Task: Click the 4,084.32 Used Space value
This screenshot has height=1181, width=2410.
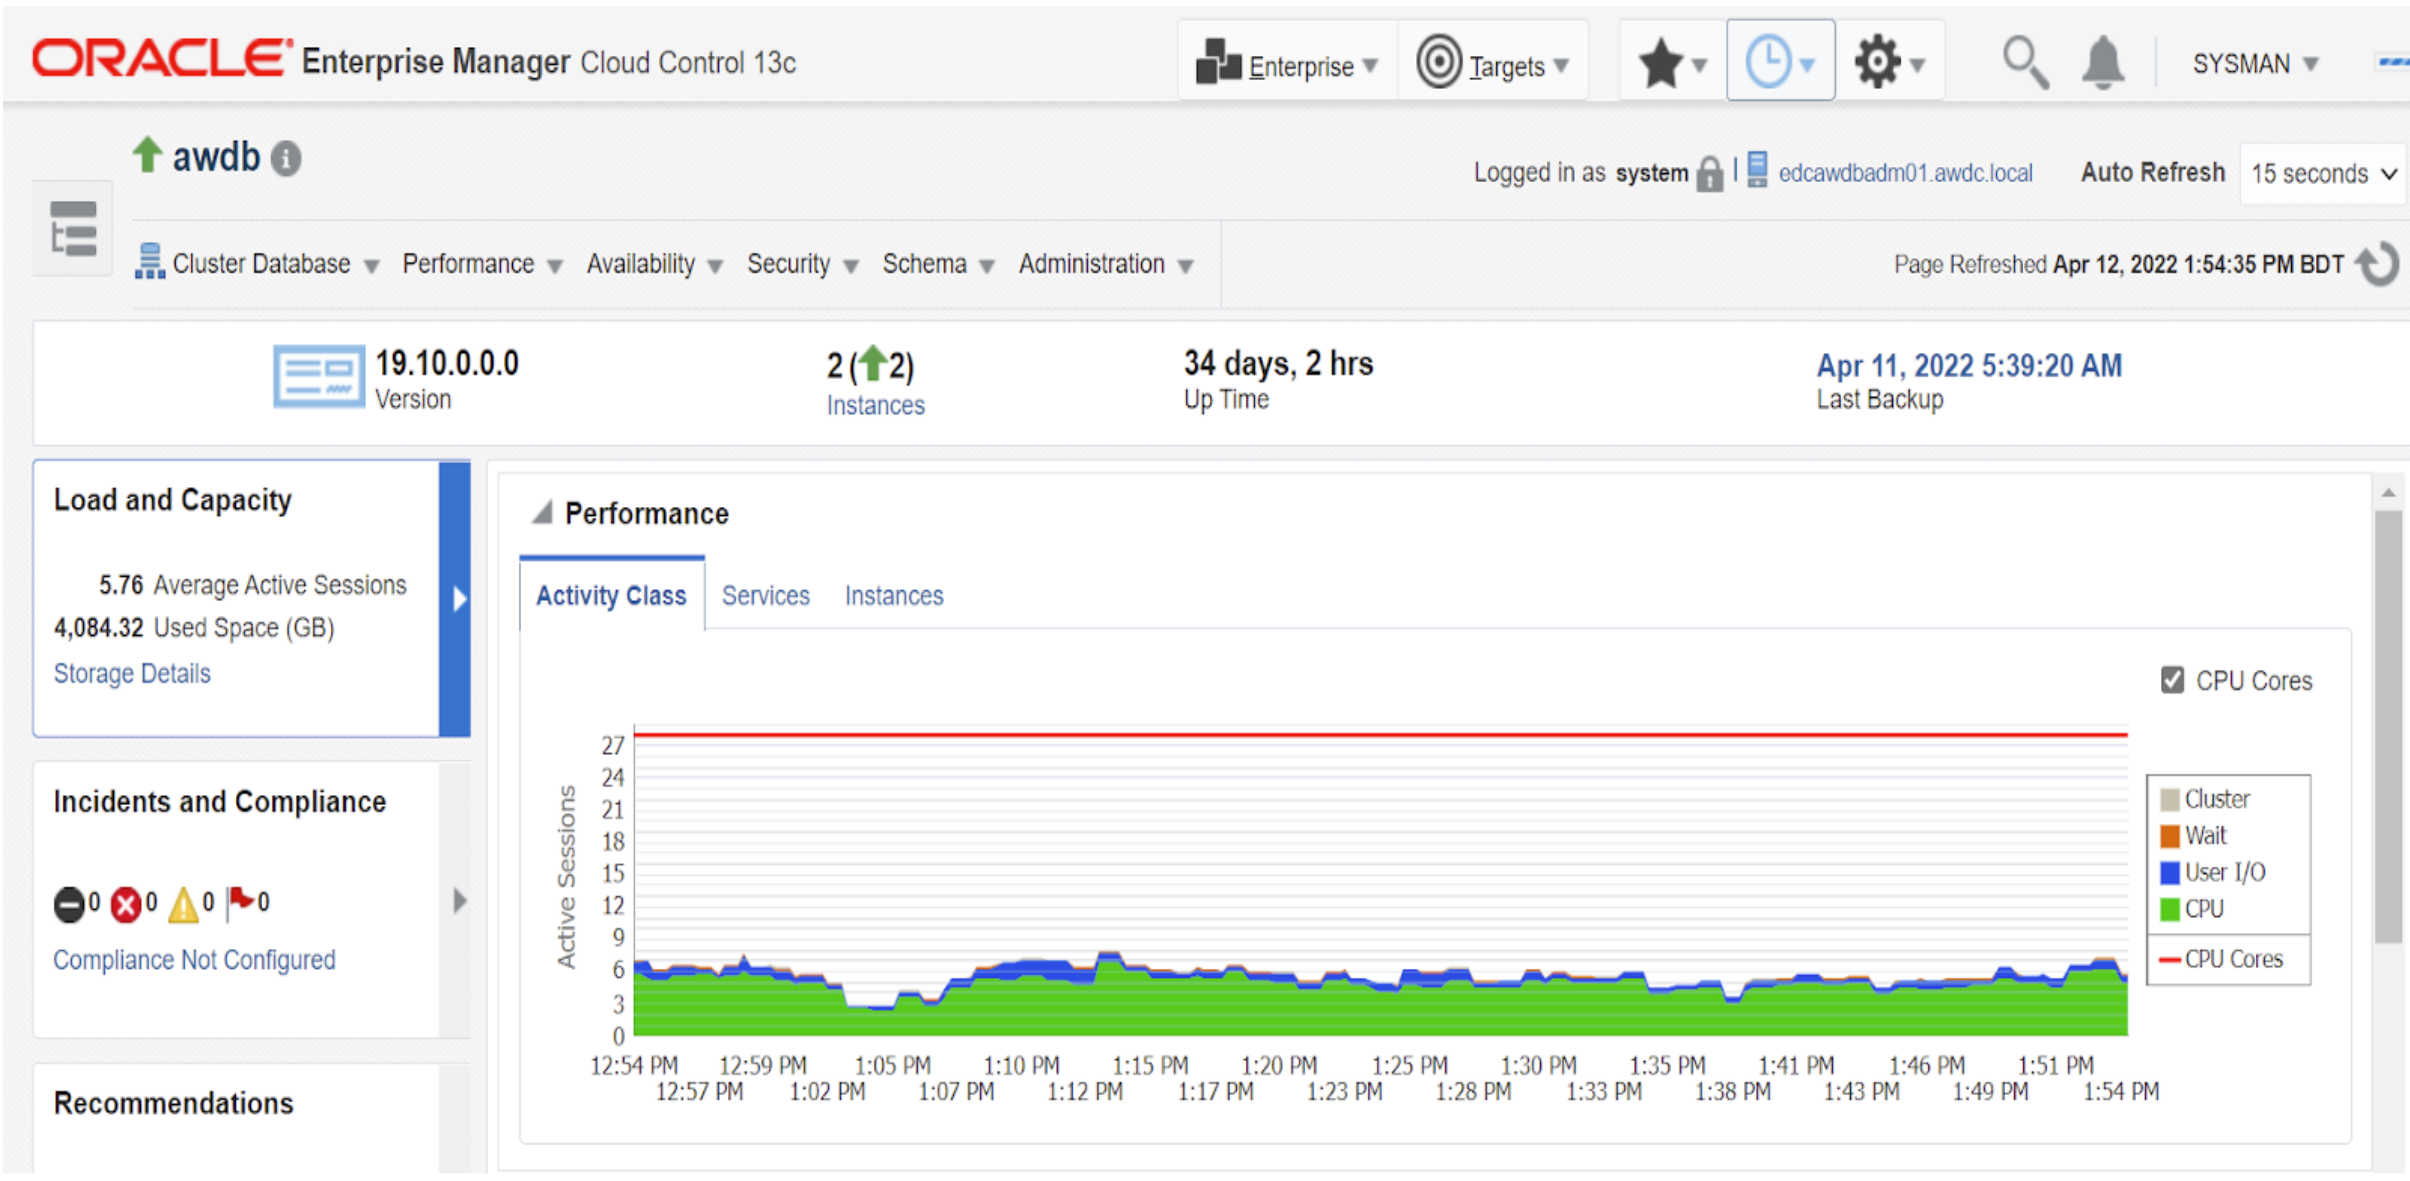Action: [x=99, y=628]
